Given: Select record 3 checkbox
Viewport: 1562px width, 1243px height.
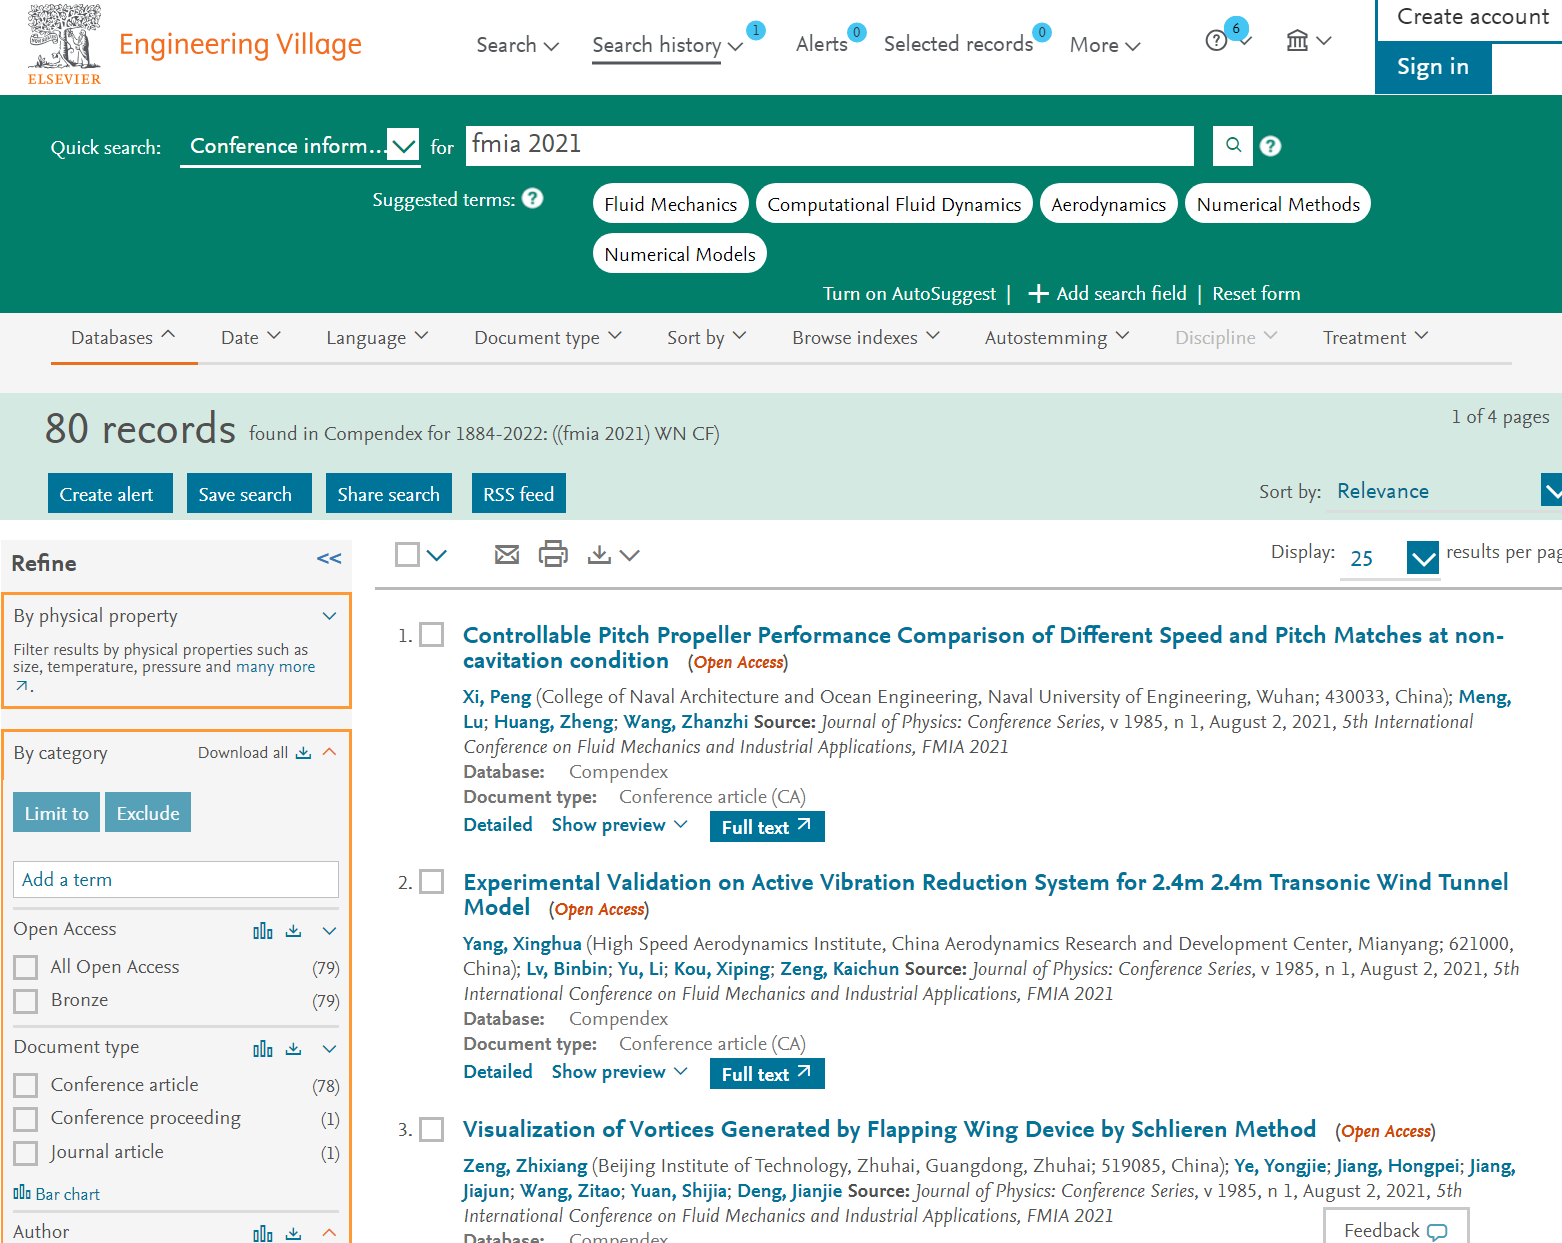Looking at the screenshot, I should [432, 1129].
